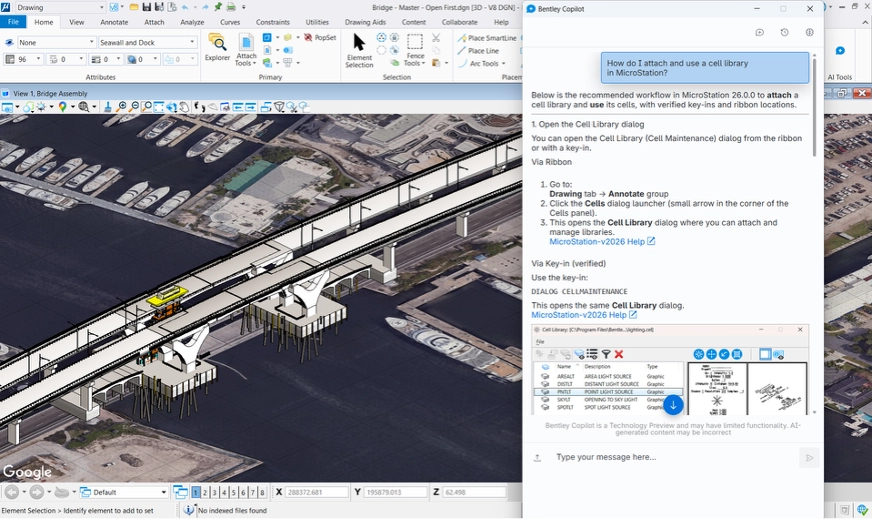The width and height of the screenshot is (875, 520).
Task: Toggle view 8 button in view groups
Action: [262, 492]
